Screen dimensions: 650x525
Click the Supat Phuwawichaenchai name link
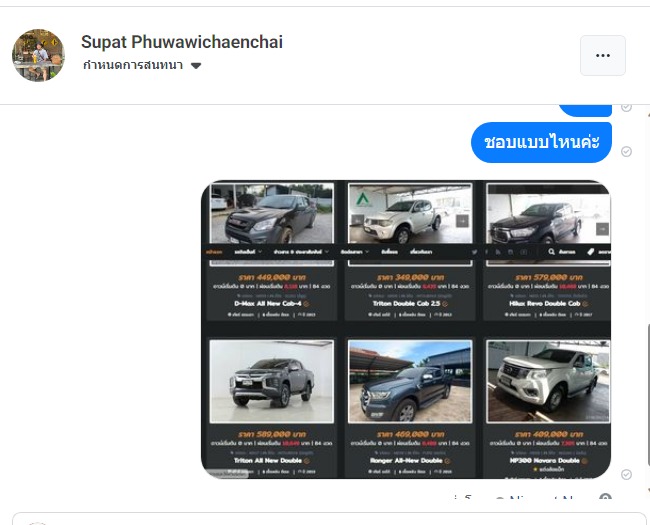(x=182, y=42)
